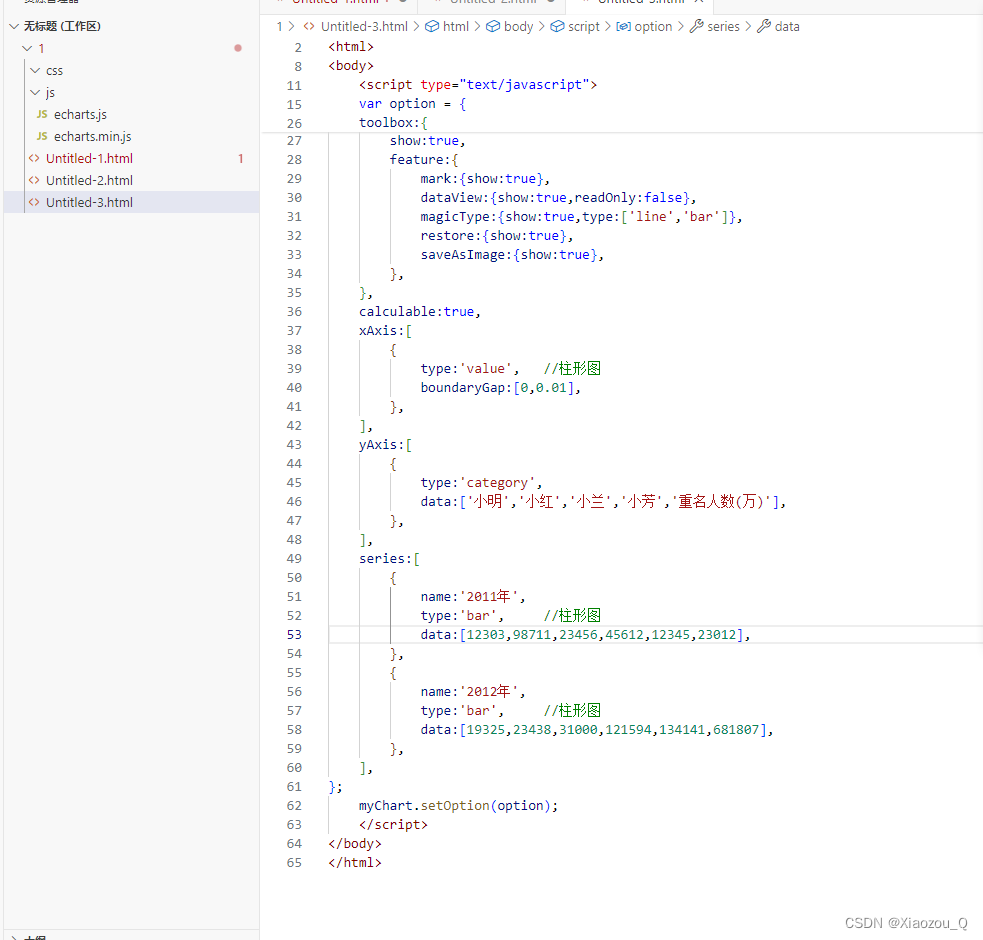Collapse the css folder chevron

35,70
